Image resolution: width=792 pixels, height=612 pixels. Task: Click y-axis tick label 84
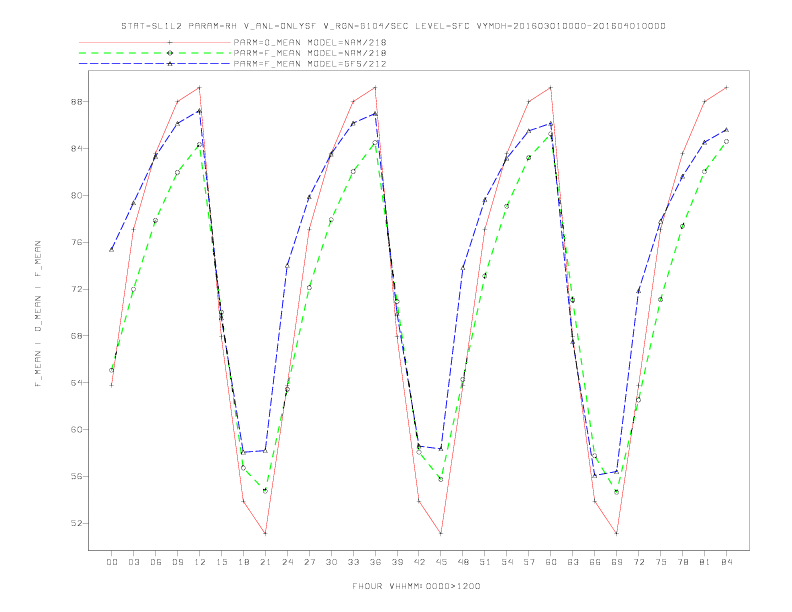[77, 148]
